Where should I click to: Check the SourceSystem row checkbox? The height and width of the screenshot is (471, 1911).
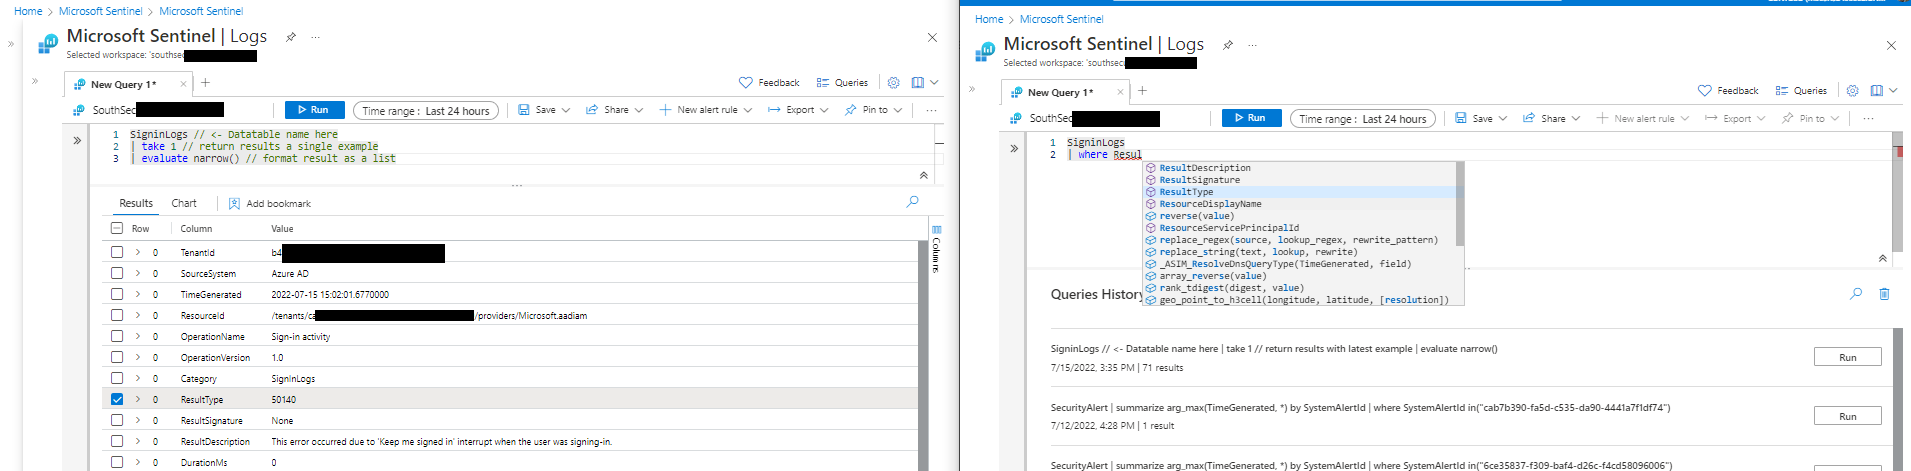[x=117, y=273]
